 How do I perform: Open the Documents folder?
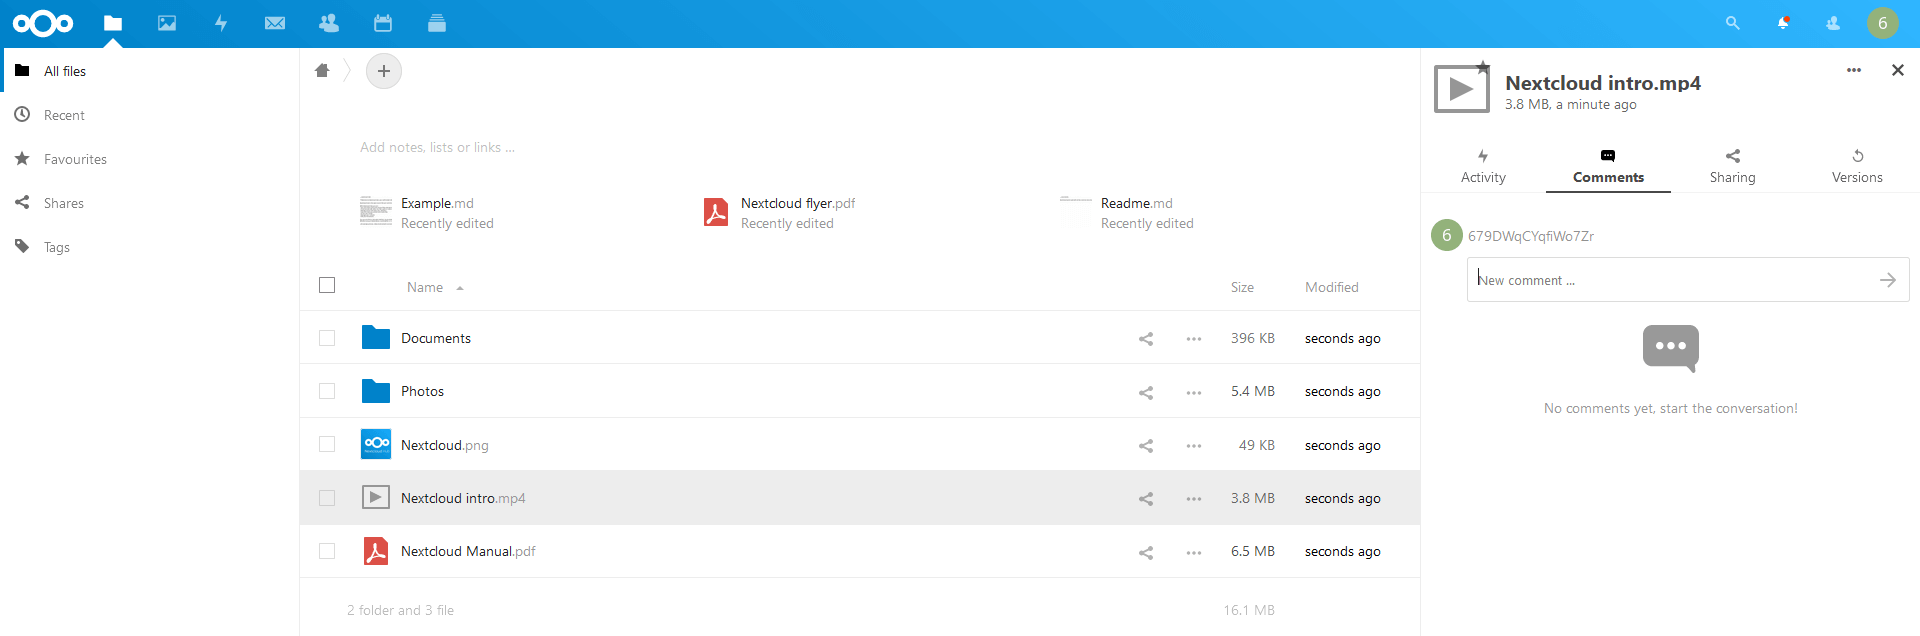point(436,339)
